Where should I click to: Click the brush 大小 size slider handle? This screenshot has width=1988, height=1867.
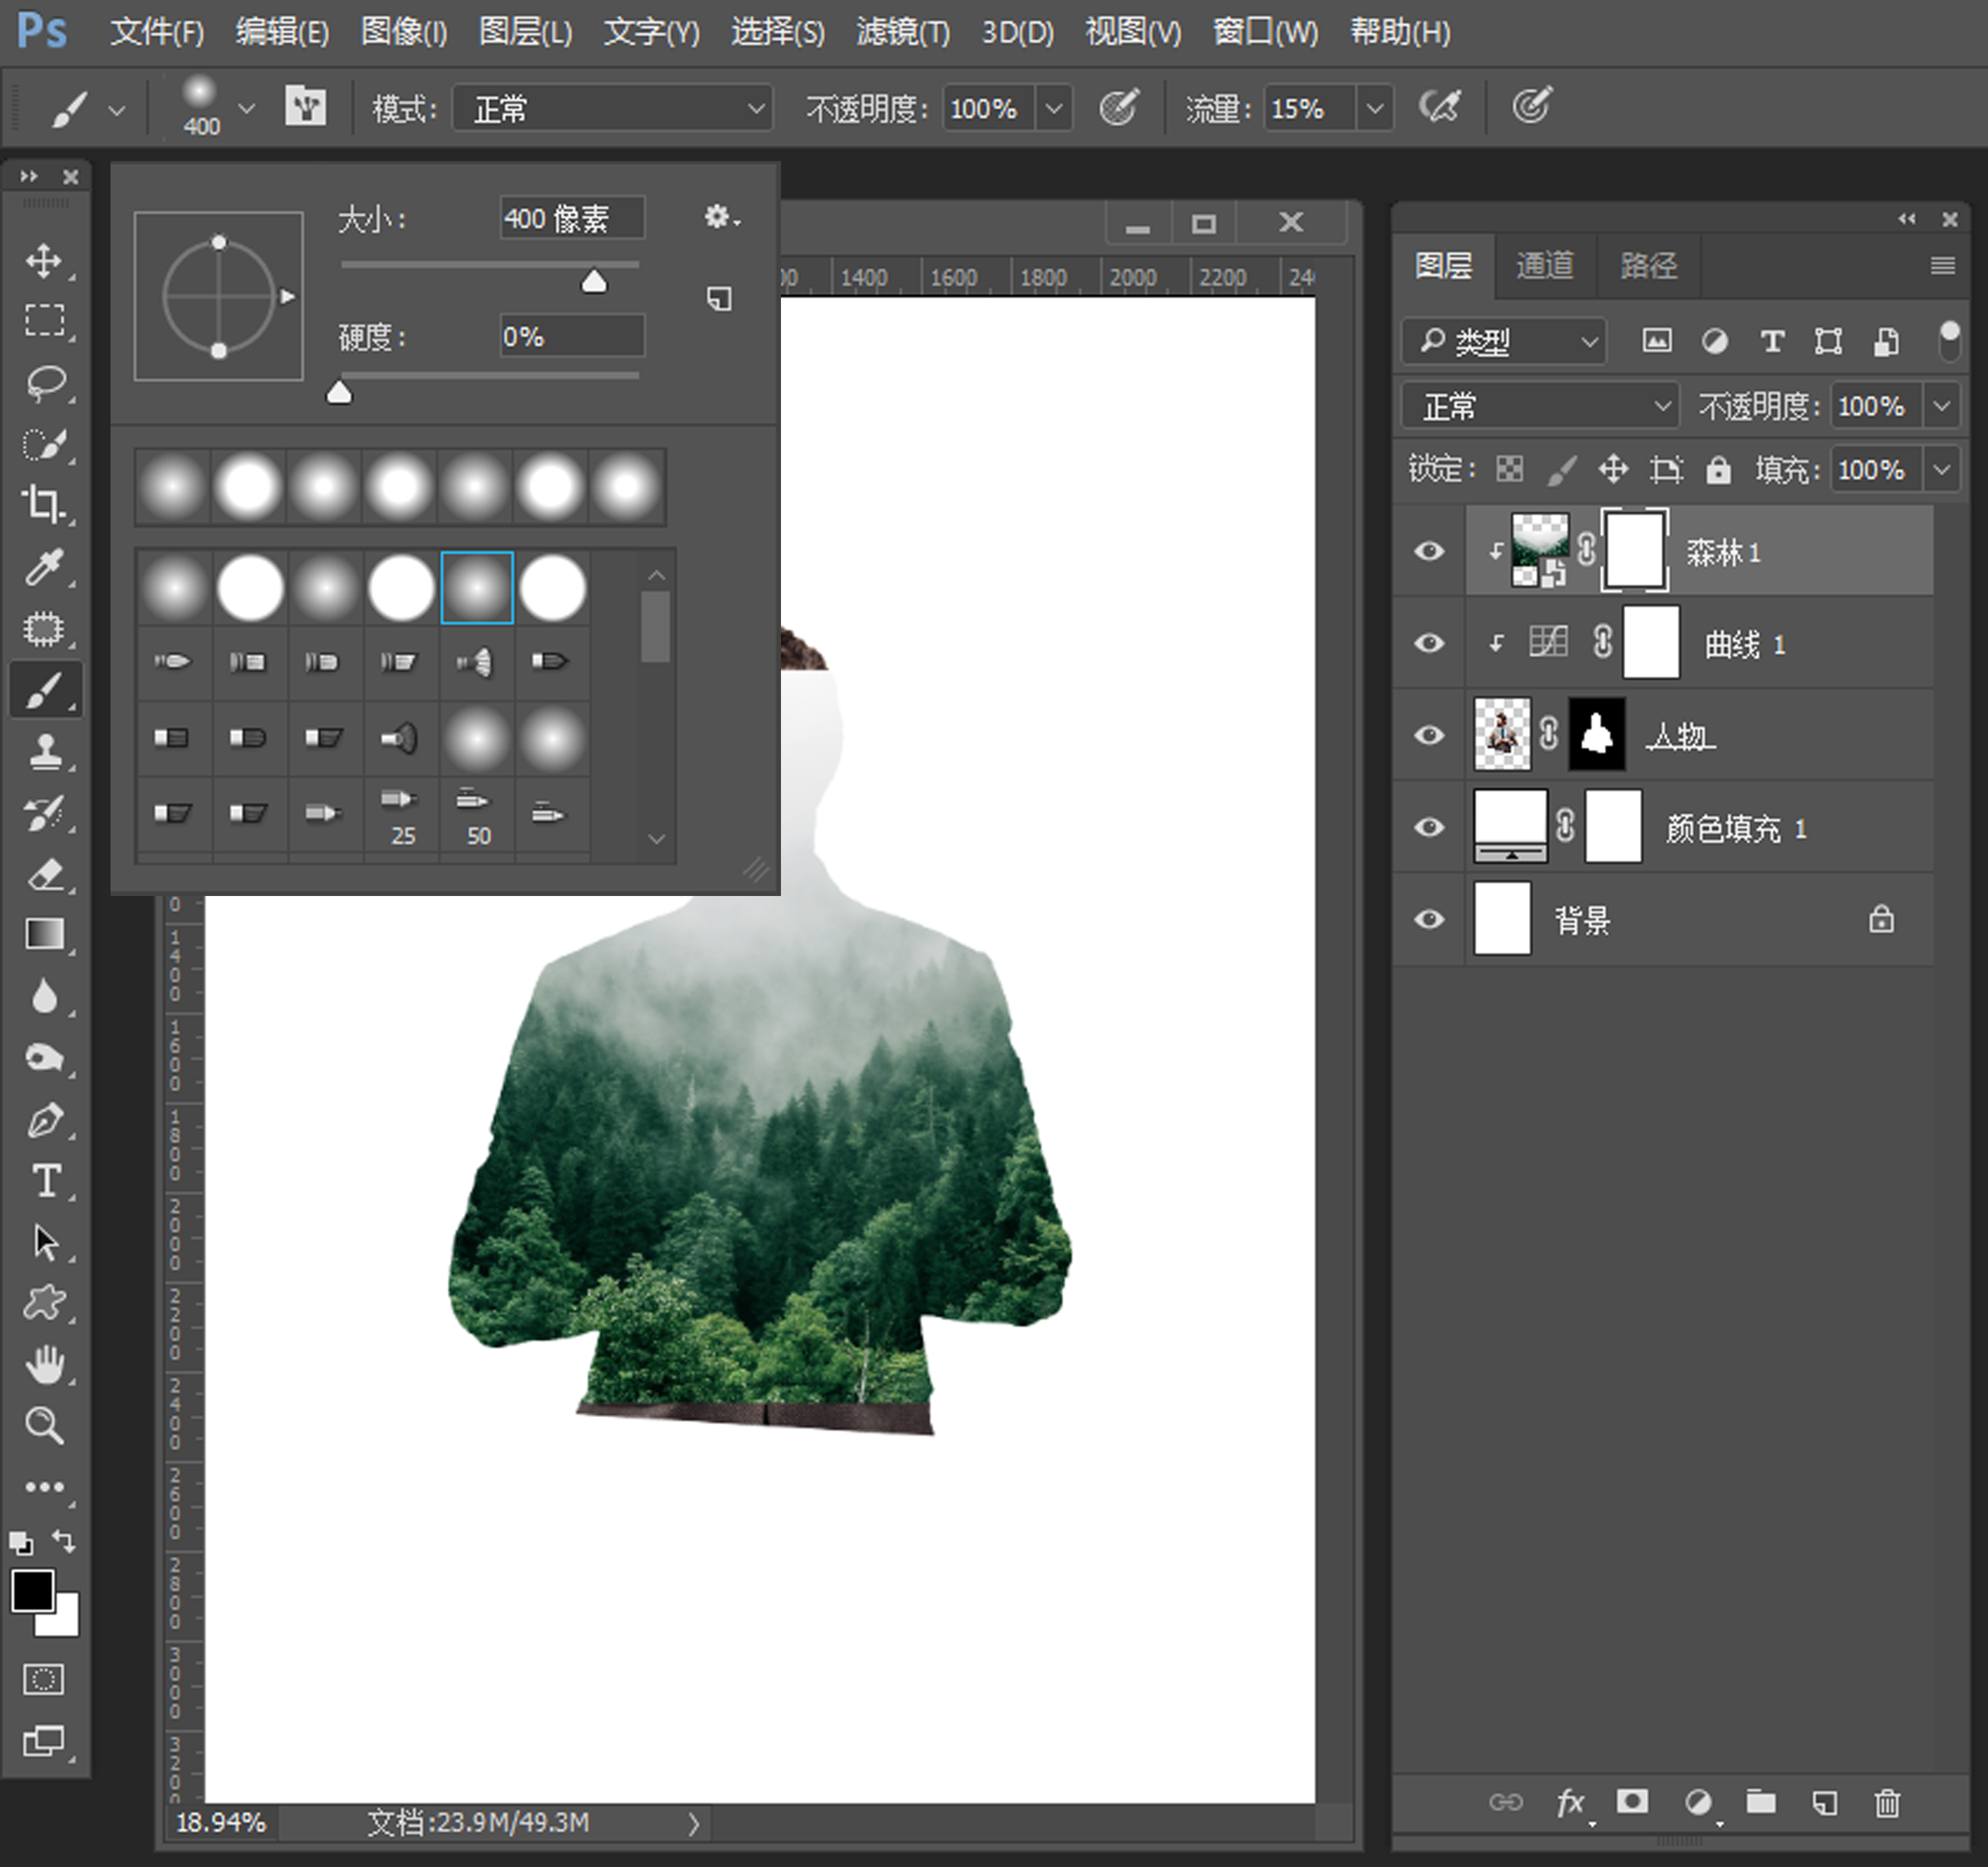click(594, 282)
